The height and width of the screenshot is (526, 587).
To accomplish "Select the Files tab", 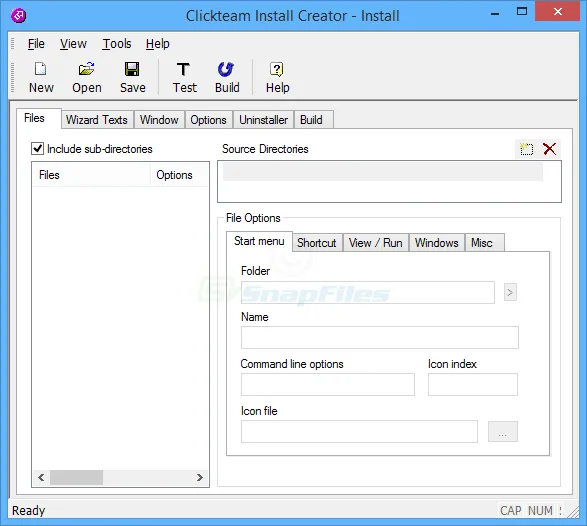I will coord(38,118).
